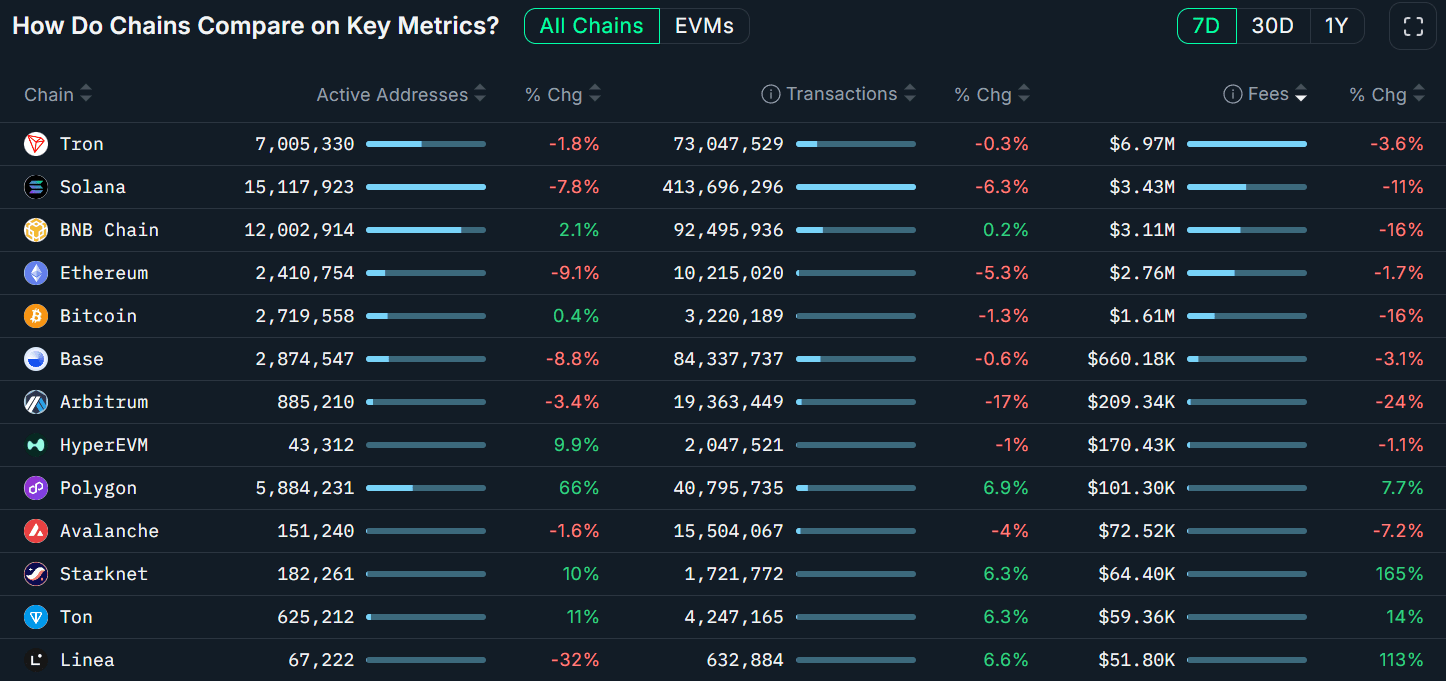The image size is (1446, 681).
Task: Open the BNB Chain name link
Action: [109, 230]
